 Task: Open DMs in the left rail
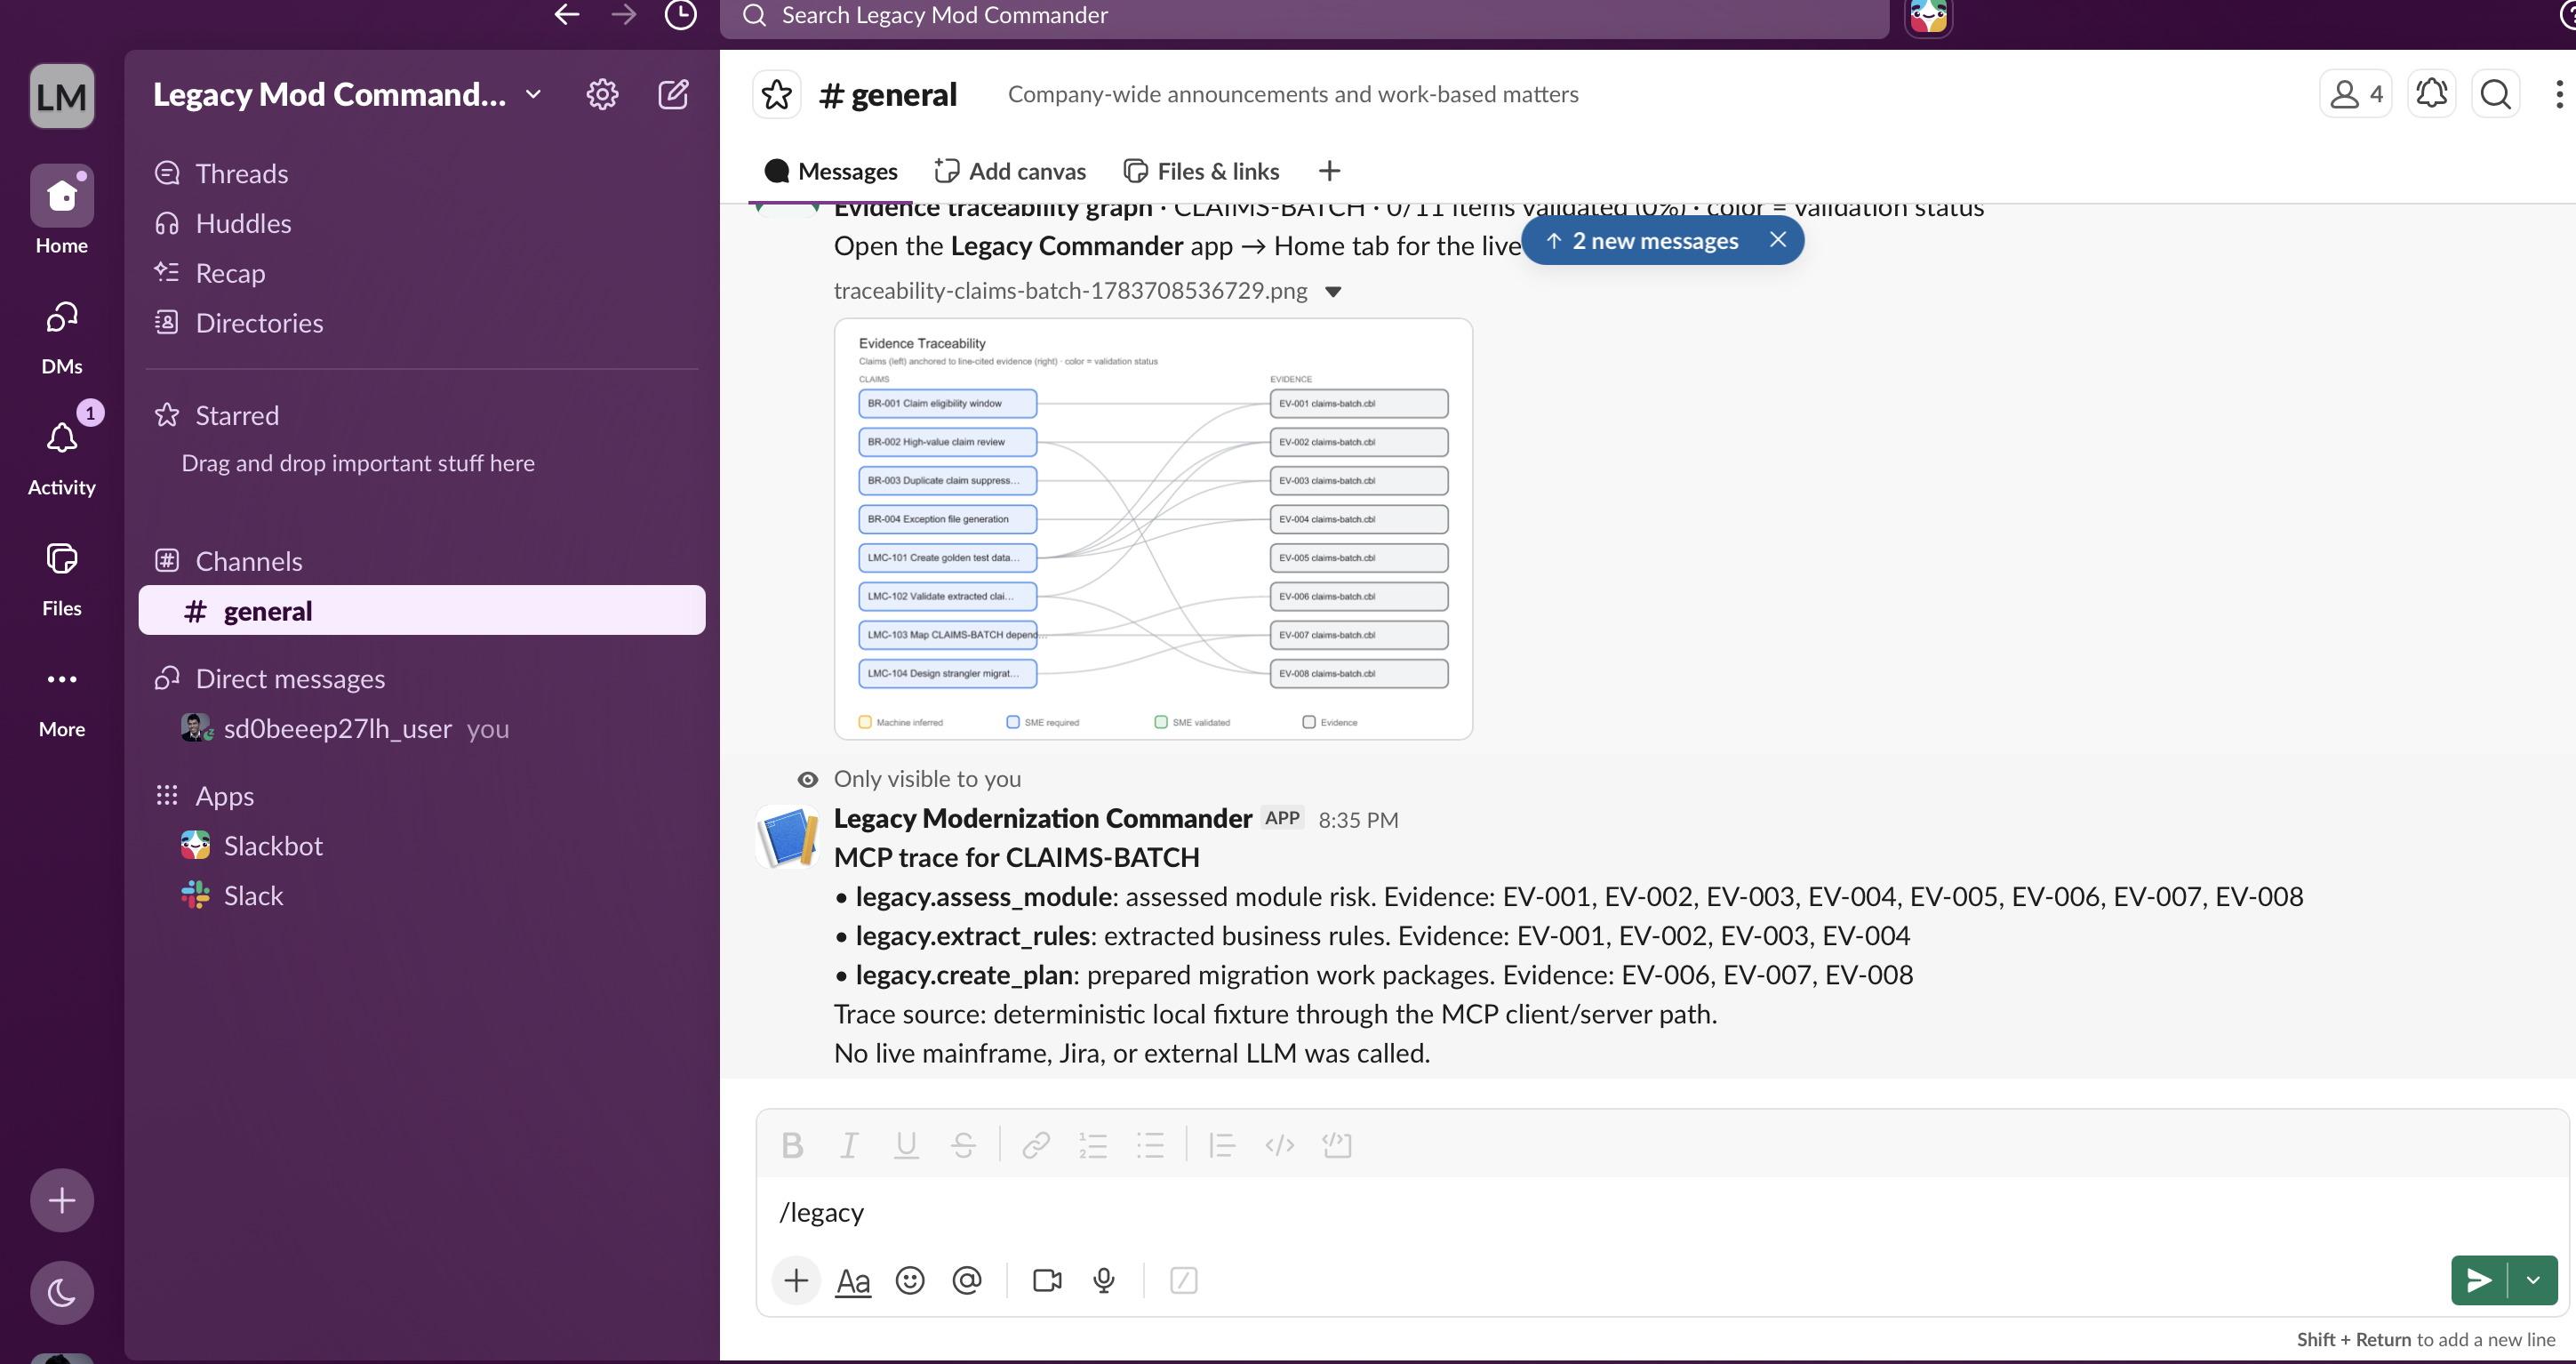pyautogui.click(x=62, y=336)
